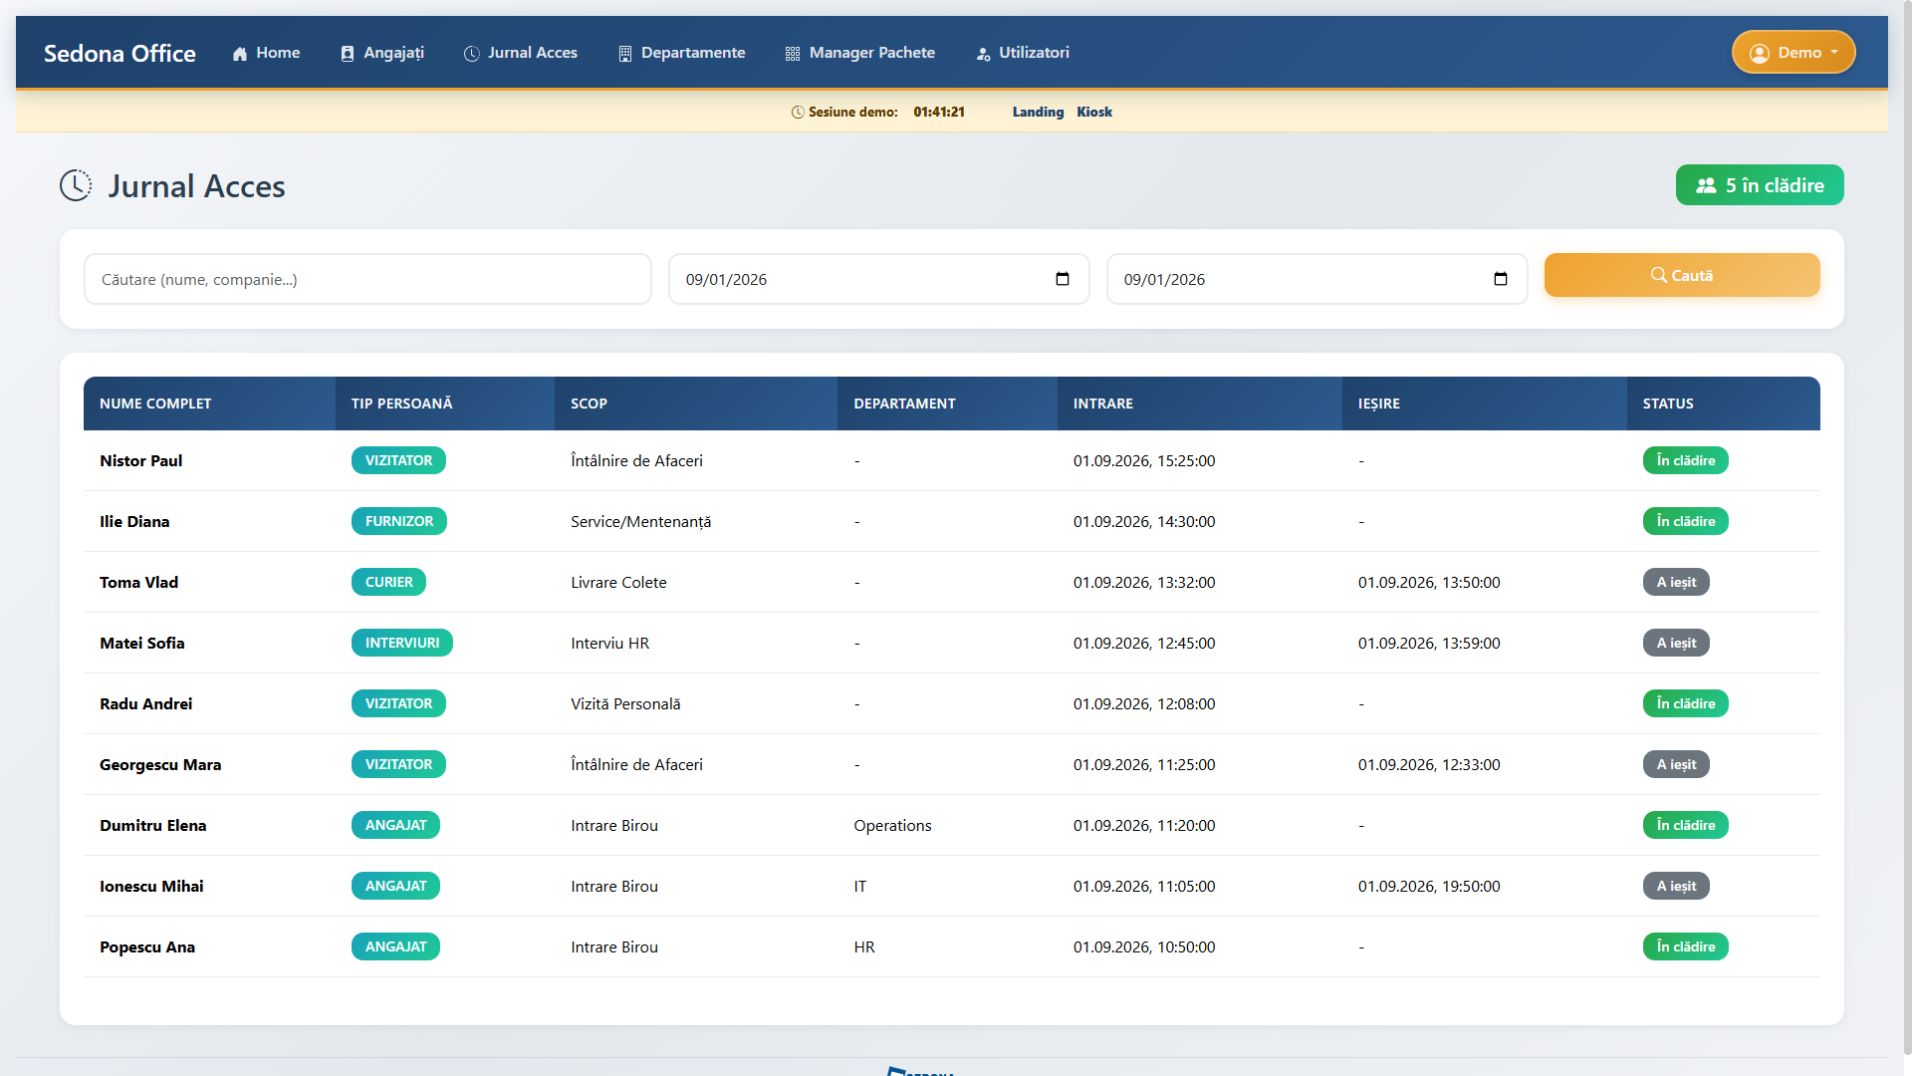The image size is (1912, 1076).
Task: Open the Kiosk link
Action: (1094, 112)
